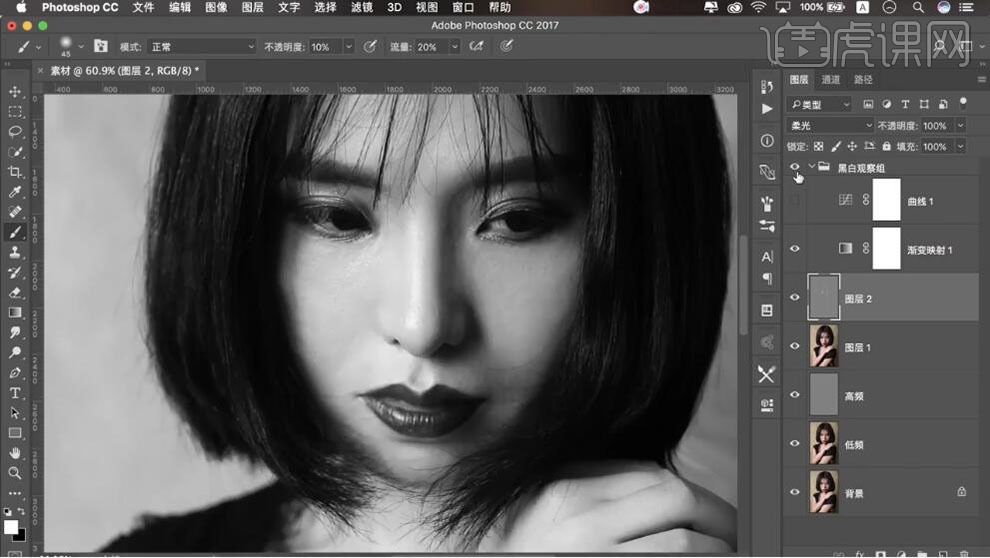Select the Crop tool
Screen dimensions: 990x558
click(15, 172)
